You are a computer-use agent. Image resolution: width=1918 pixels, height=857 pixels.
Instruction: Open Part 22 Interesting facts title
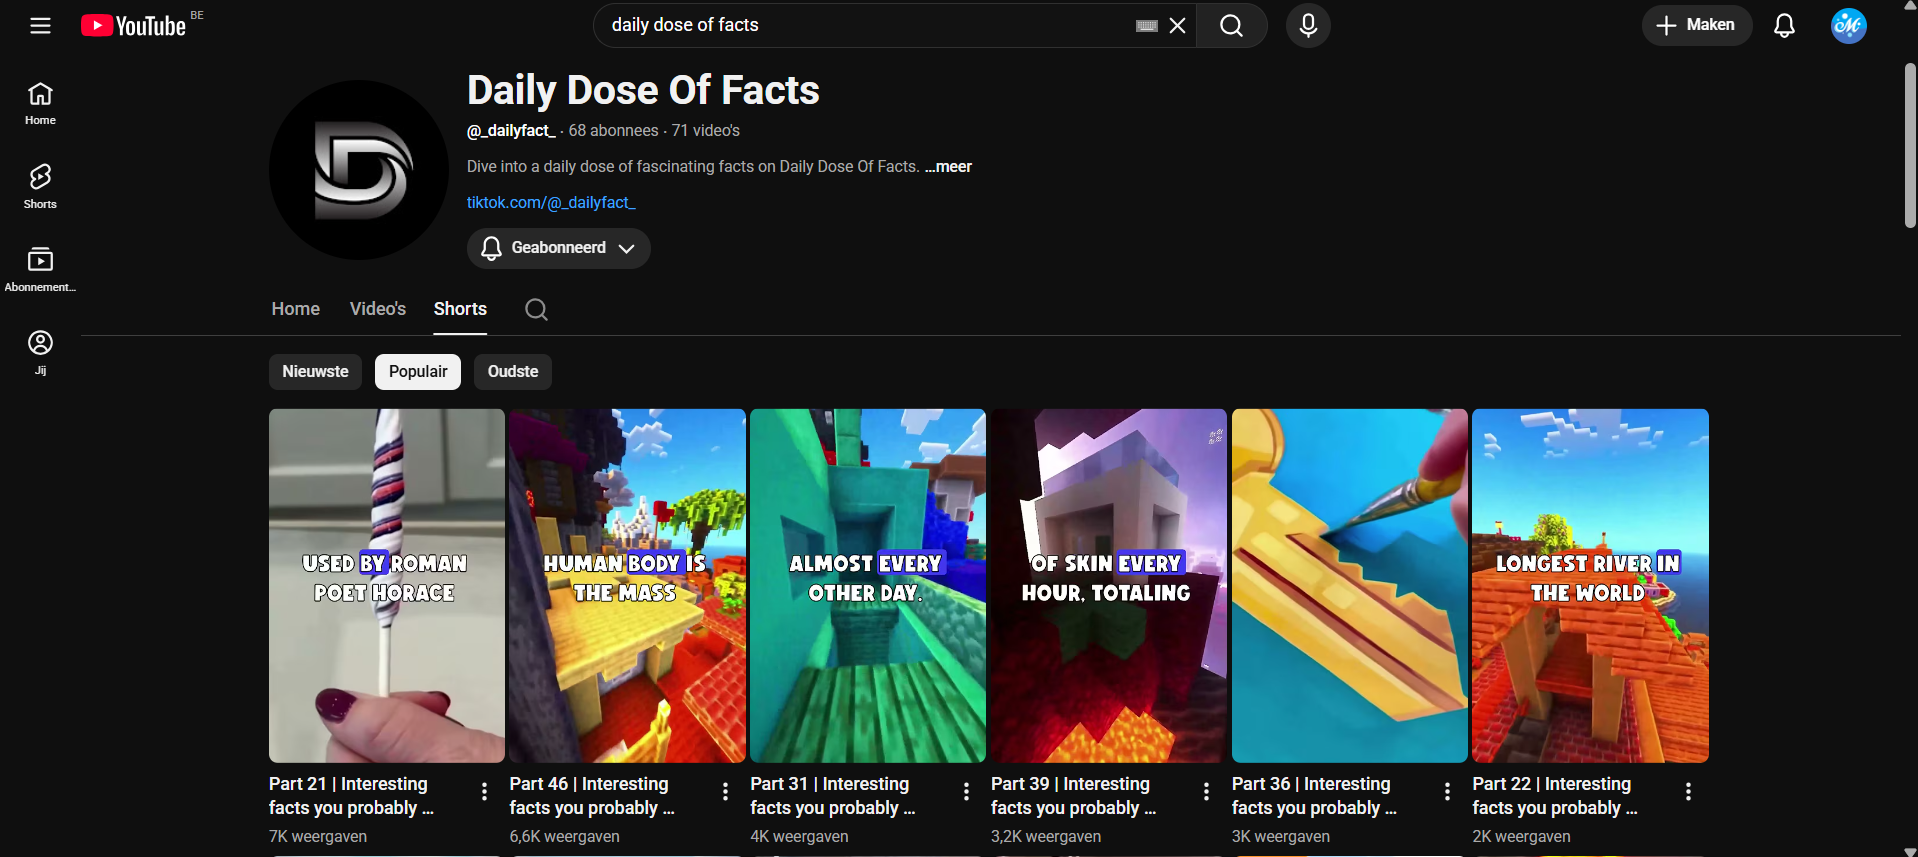tap(1555, 796)
